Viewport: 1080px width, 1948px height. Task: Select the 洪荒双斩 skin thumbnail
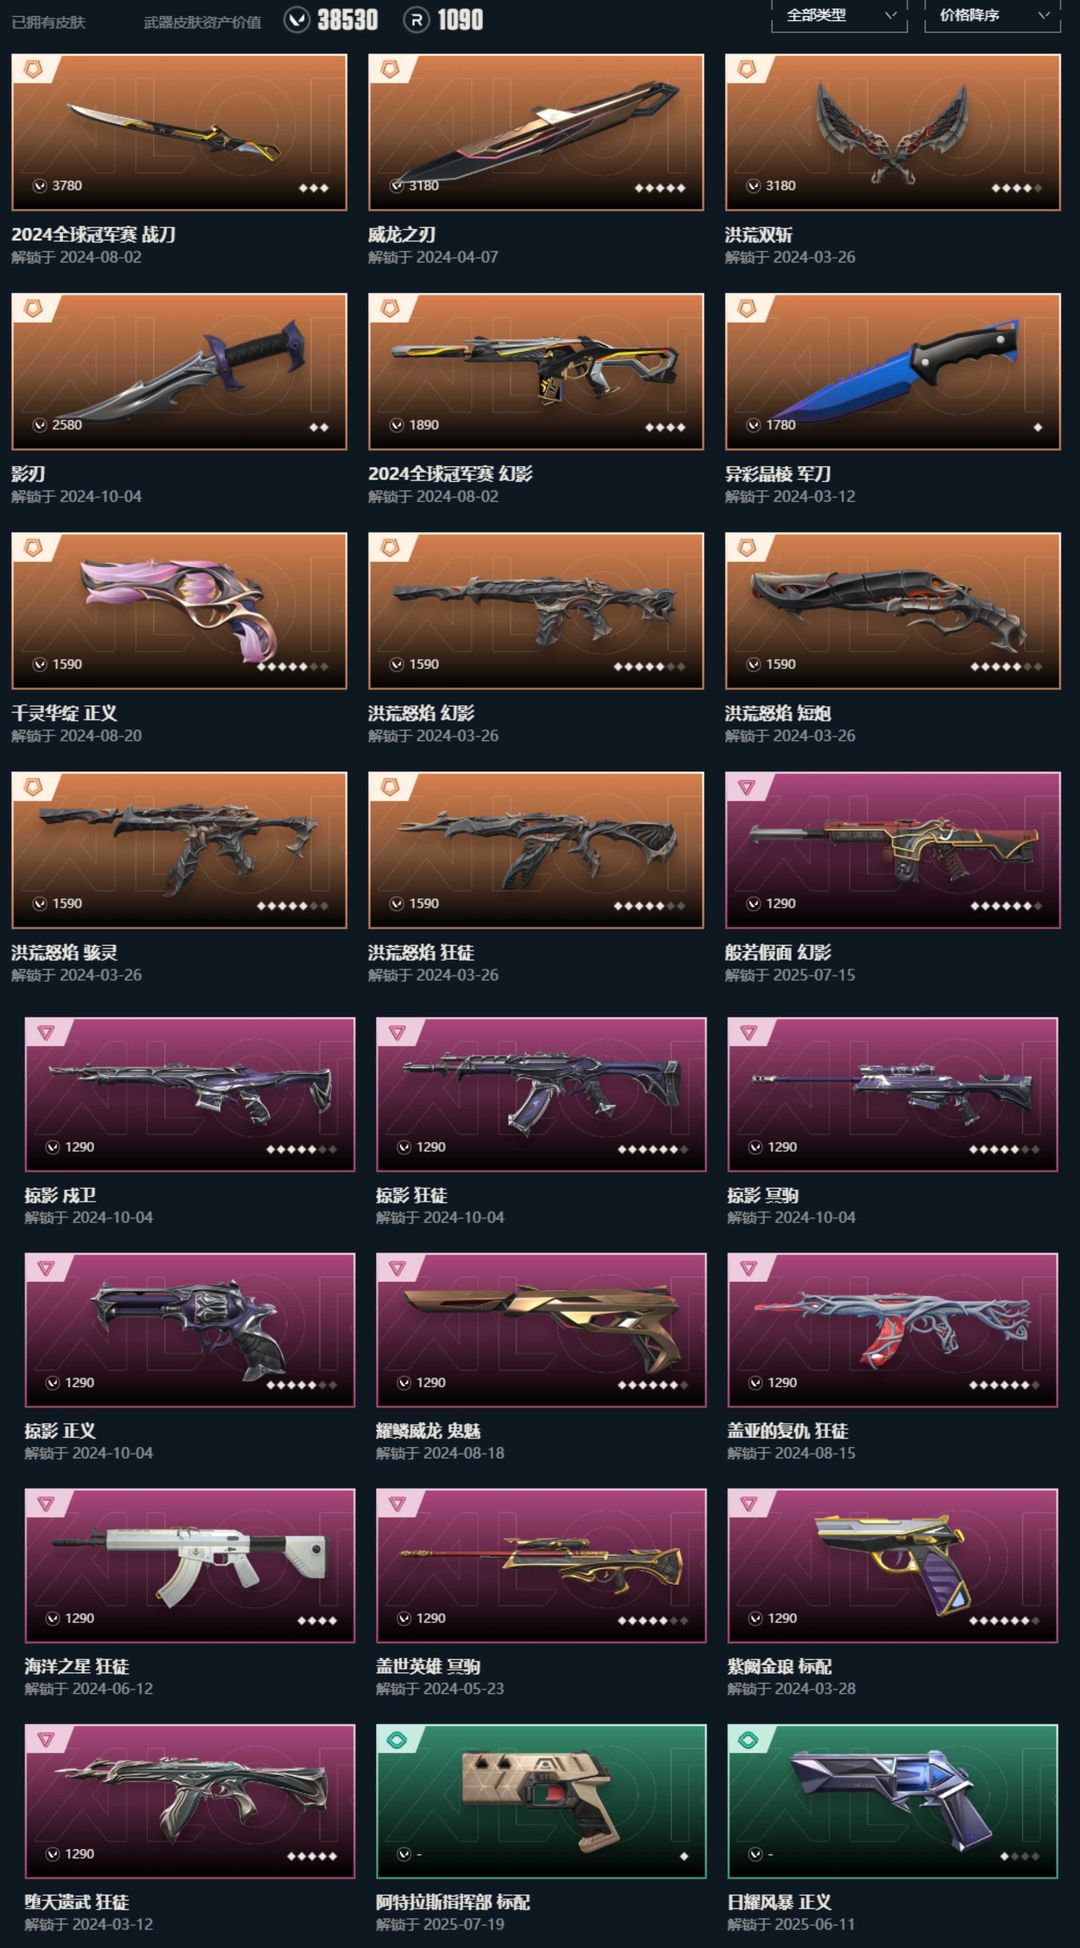tap(892, 132)
